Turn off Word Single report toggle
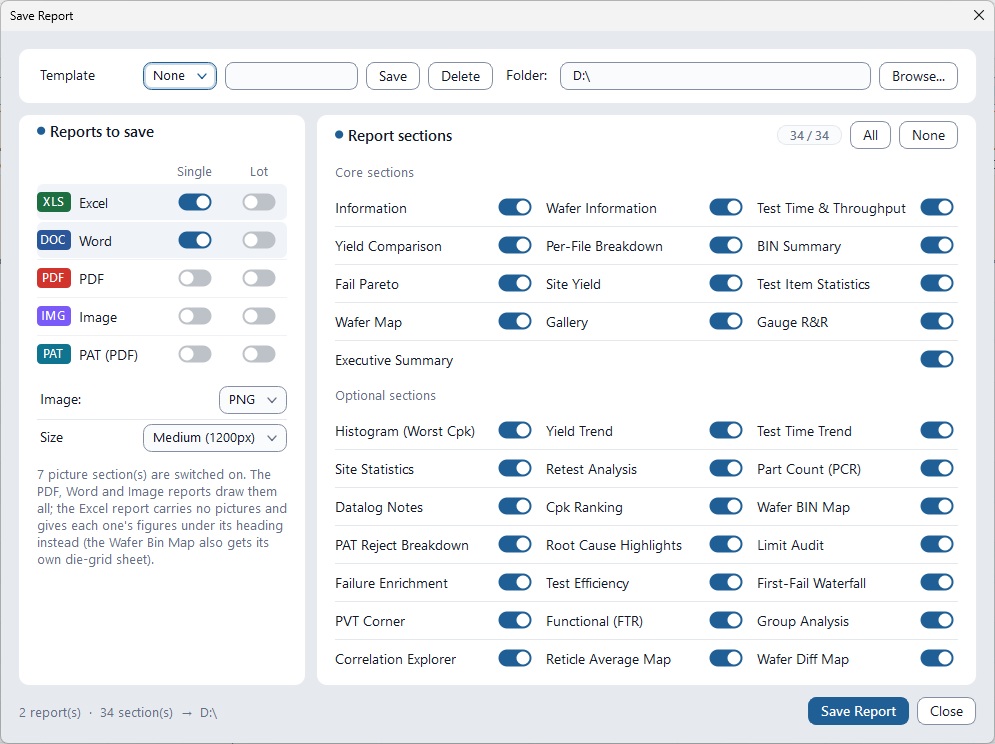Screen dimensions: 995x744 195,241
